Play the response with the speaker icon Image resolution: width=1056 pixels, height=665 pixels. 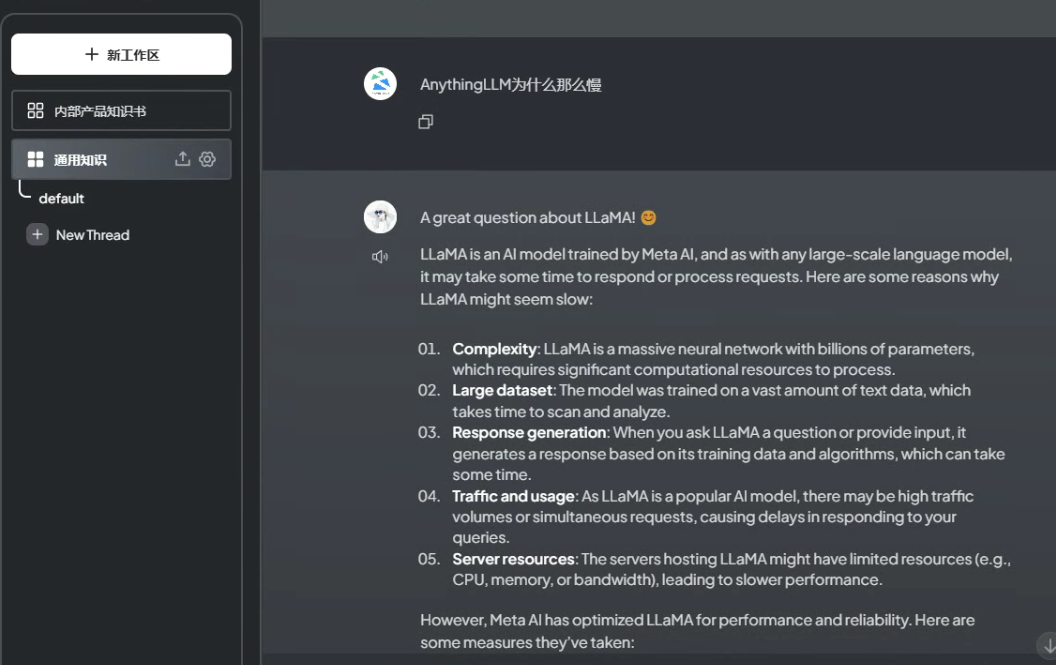pos(380,257)
